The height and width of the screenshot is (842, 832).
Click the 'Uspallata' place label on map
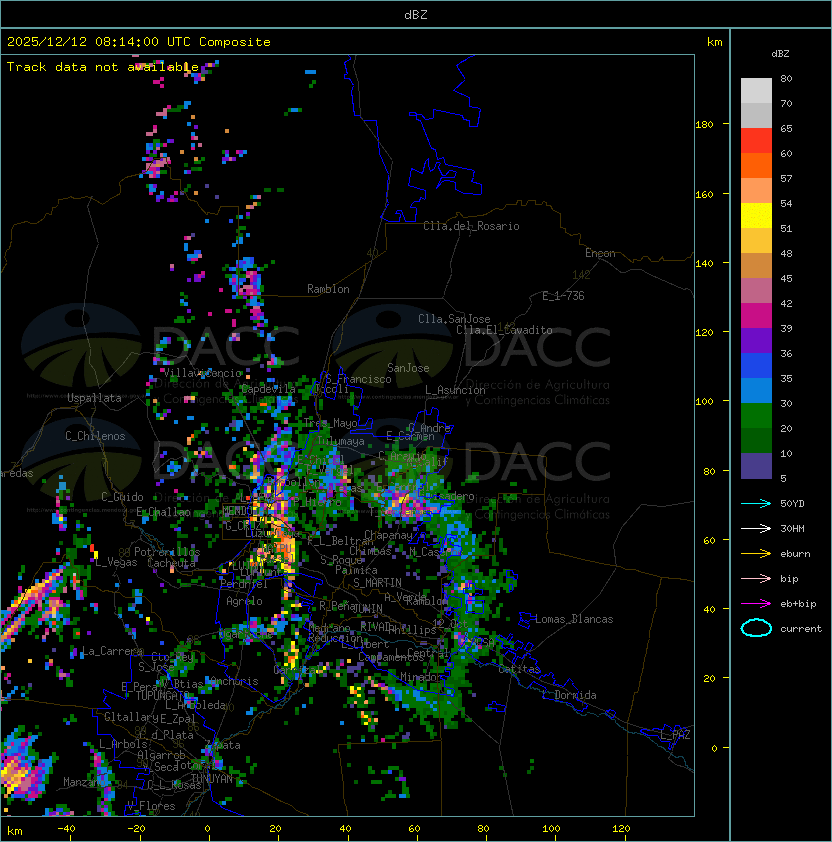(x=95, y=398)
